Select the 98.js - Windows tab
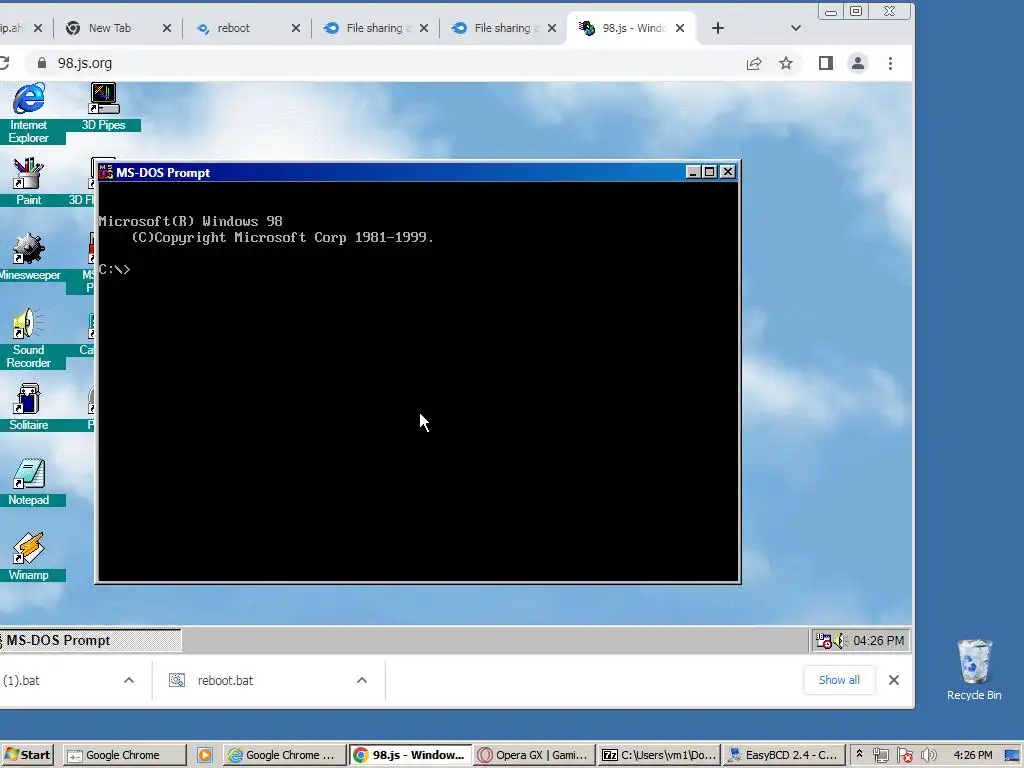 (632, 28)
